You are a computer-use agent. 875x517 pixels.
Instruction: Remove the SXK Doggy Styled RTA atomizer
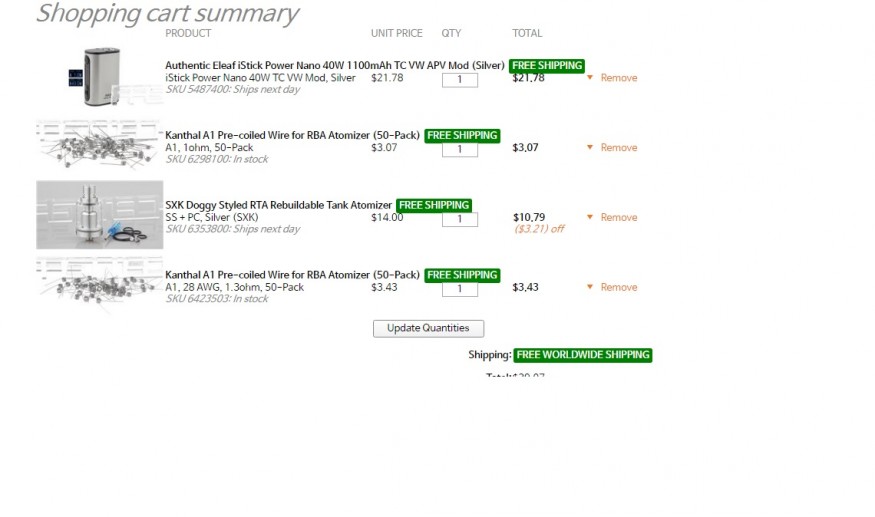618,218
